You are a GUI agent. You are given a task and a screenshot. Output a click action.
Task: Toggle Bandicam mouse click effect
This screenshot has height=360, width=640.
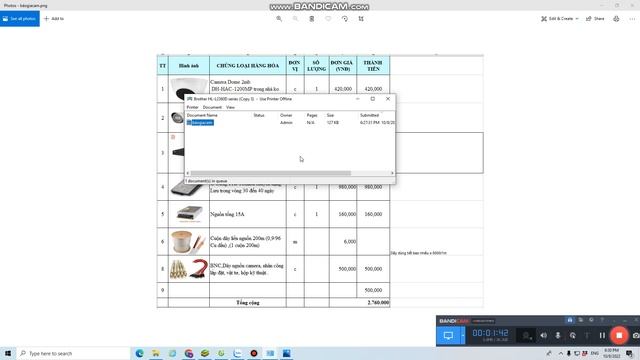coord(573,336)
